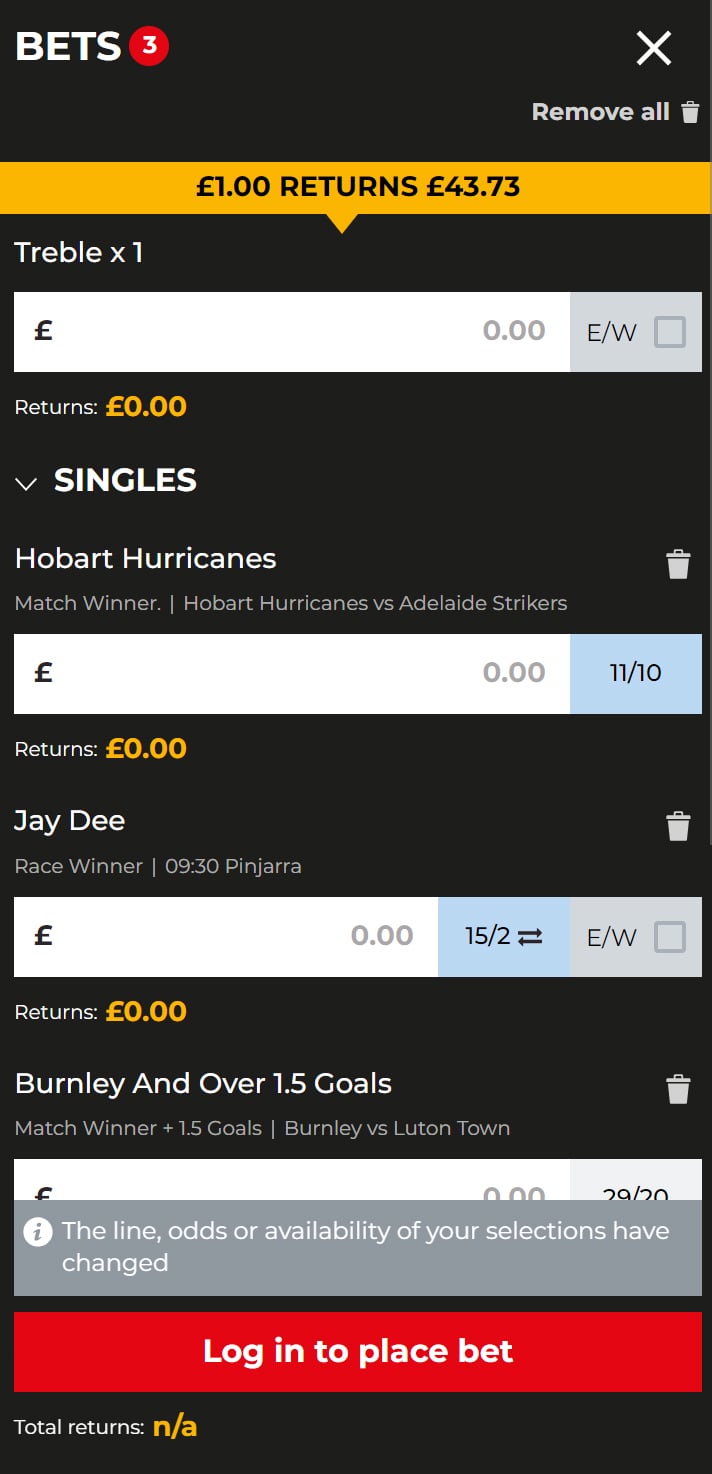712x1474 pixels.
Task: Collapse the SINGLES section chevron
Action: [x=27, y=484]
